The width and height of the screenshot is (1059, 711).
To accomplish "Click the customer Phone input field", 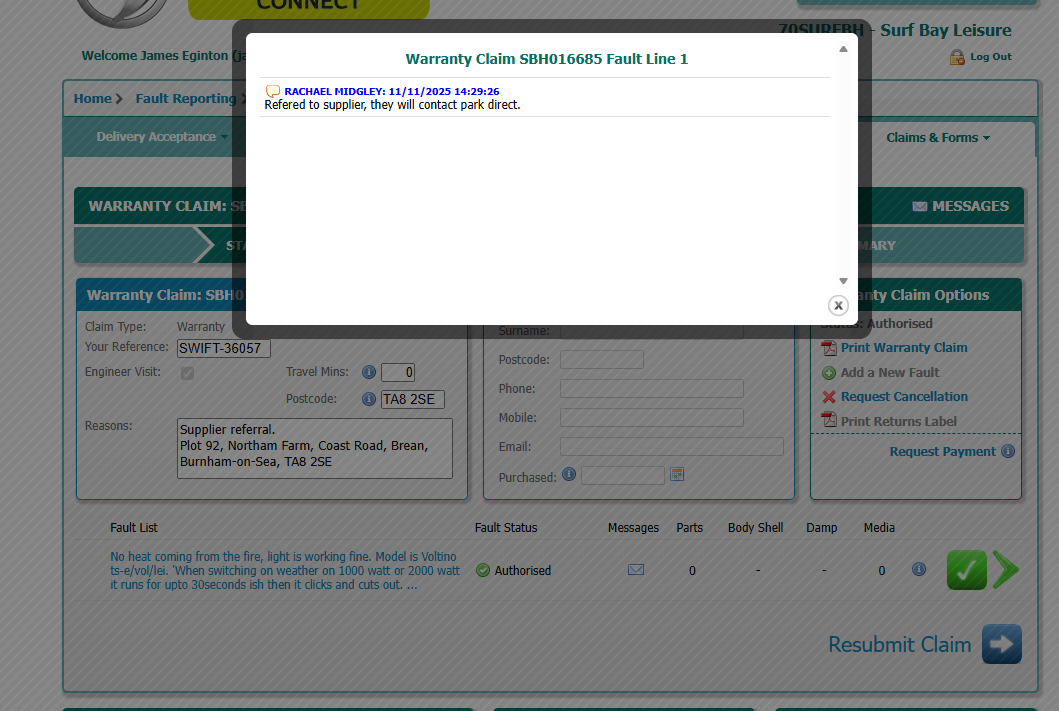I will (652, 388).
